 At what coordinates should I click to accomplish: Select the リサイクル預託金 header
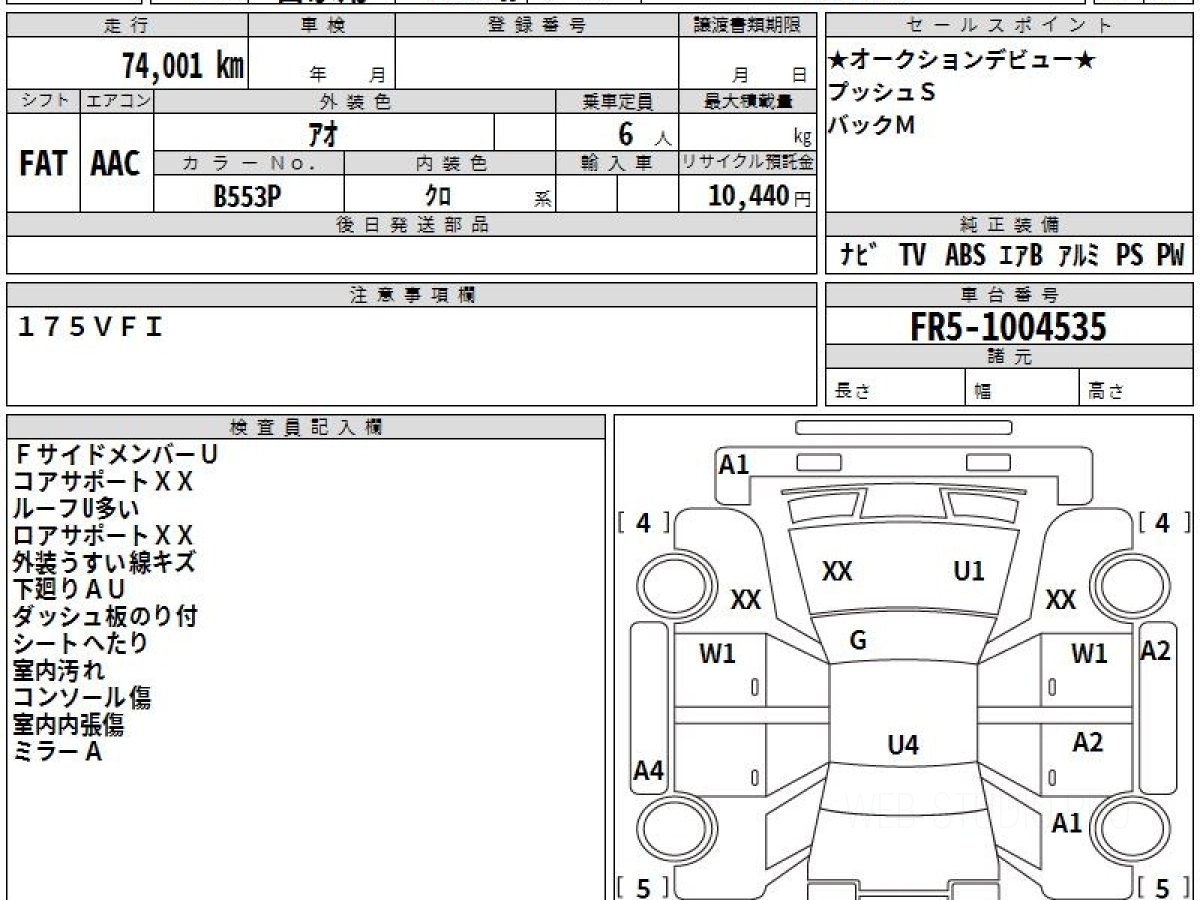[747, 163]
